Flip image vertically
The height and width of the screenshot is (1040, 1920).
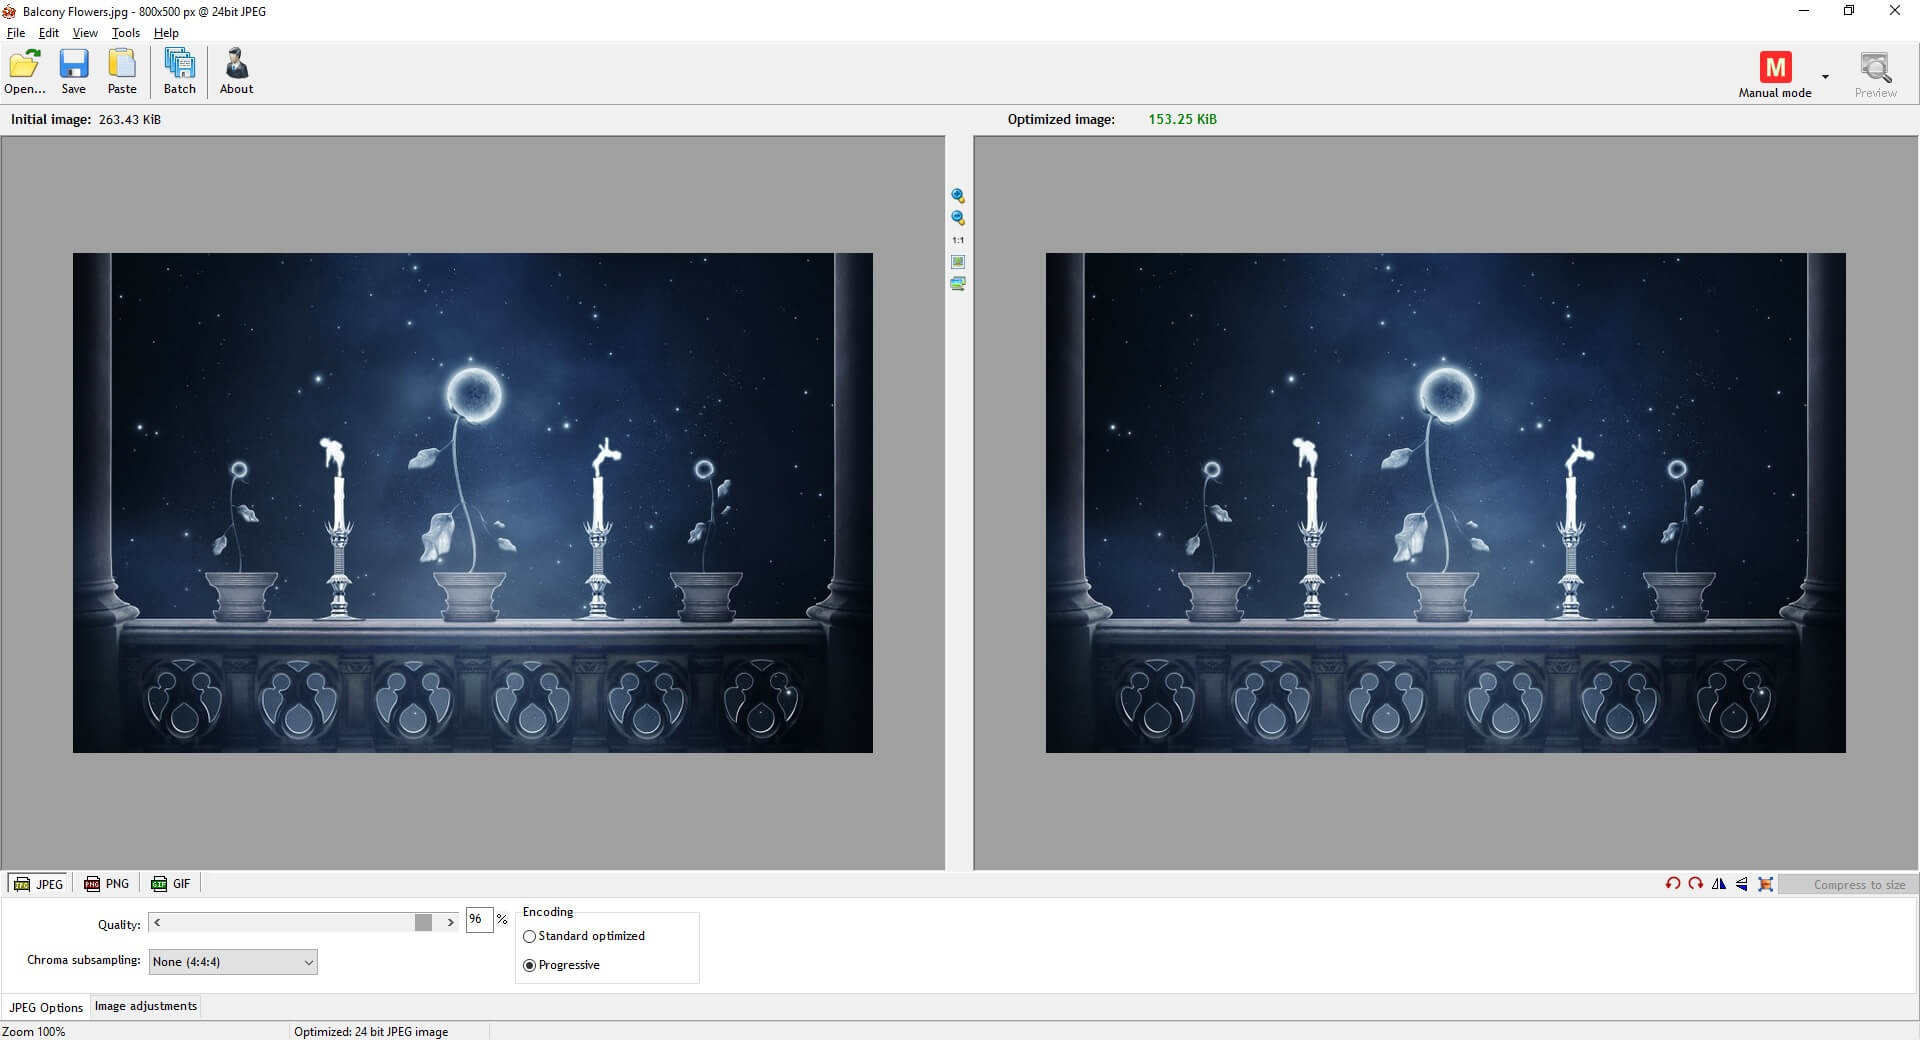(x=1742, y=884)
